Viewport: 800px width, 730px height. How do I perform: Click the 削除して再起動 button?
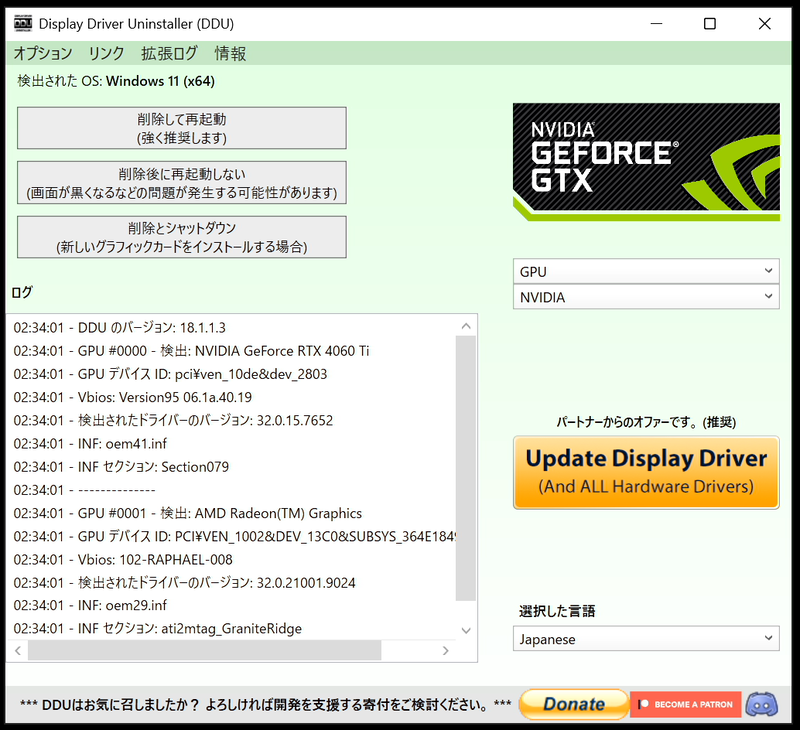click(x=181, y=127)
